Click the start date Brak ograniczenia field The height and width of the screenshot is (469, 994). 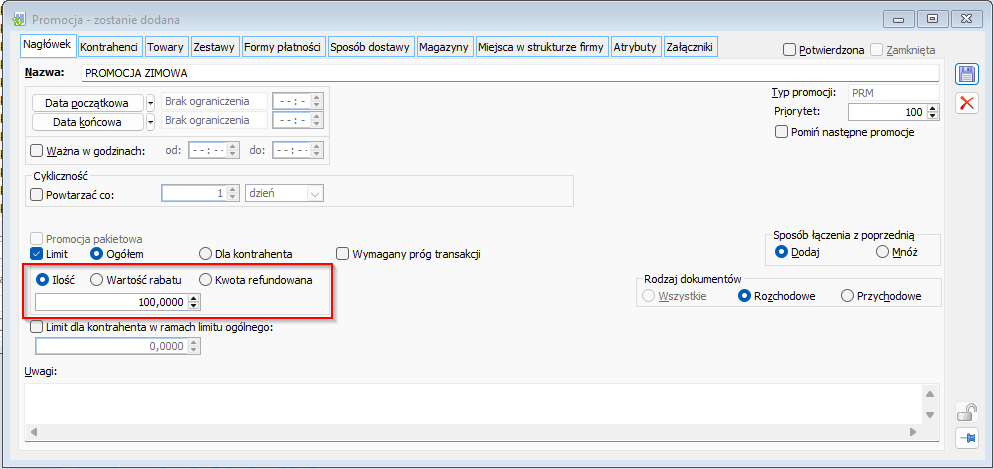(214, 101)
